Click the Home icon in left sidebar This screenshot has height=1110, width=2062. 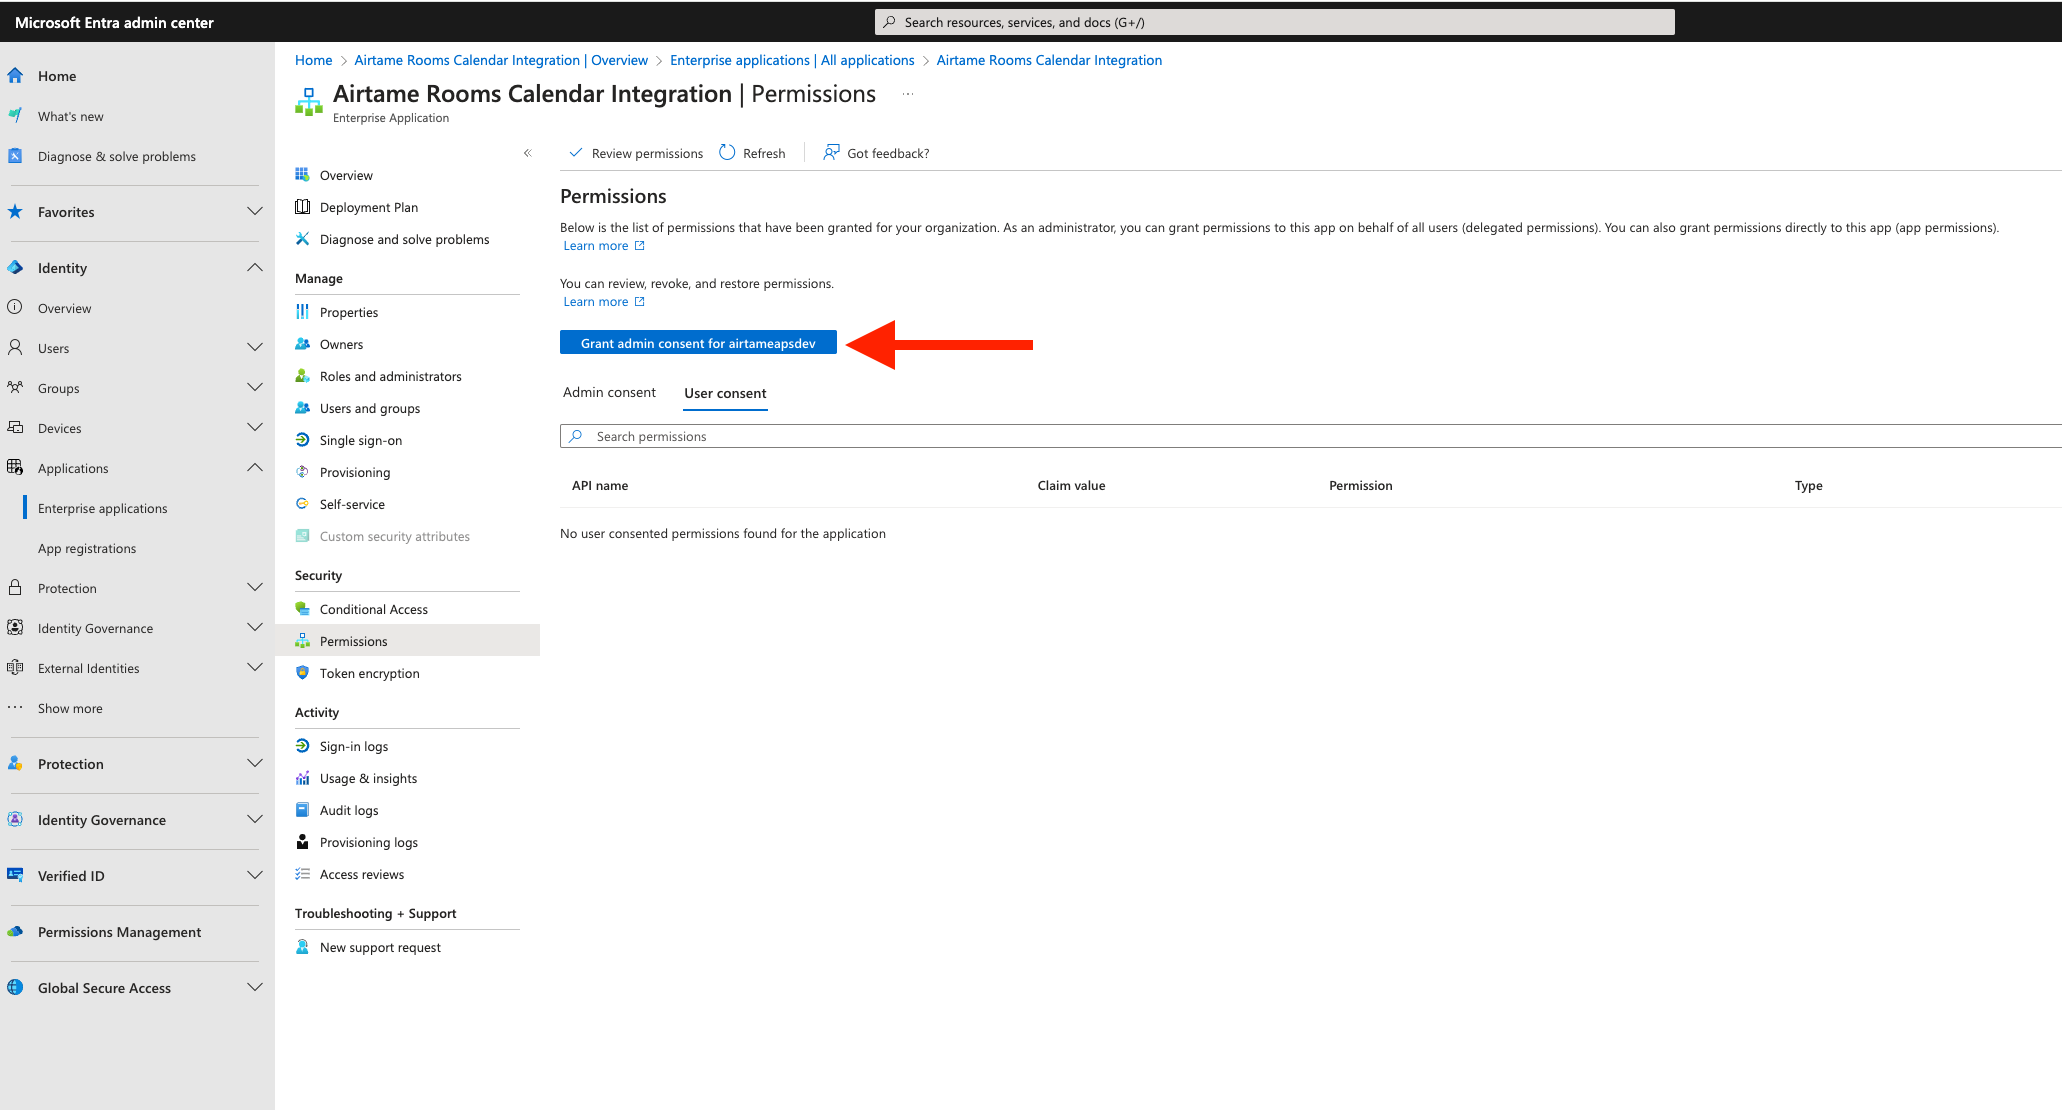15,76
